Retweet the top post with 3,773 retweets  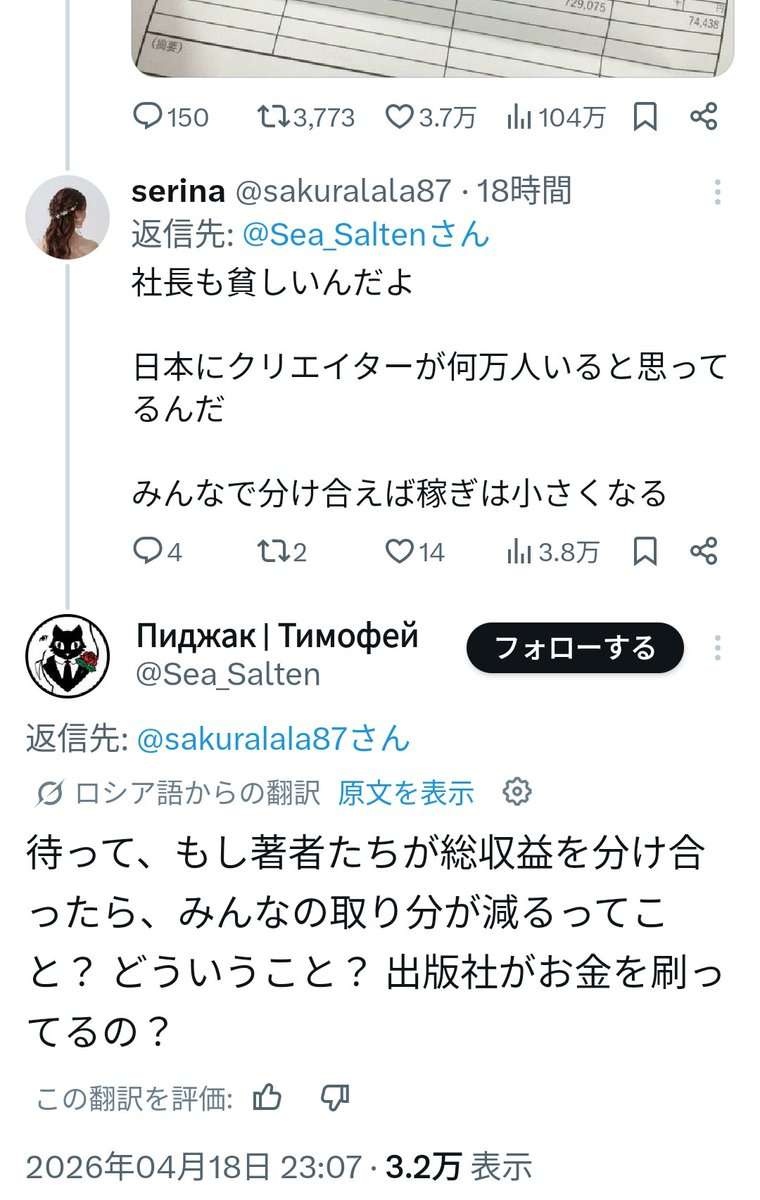click(x=270, y=117)
